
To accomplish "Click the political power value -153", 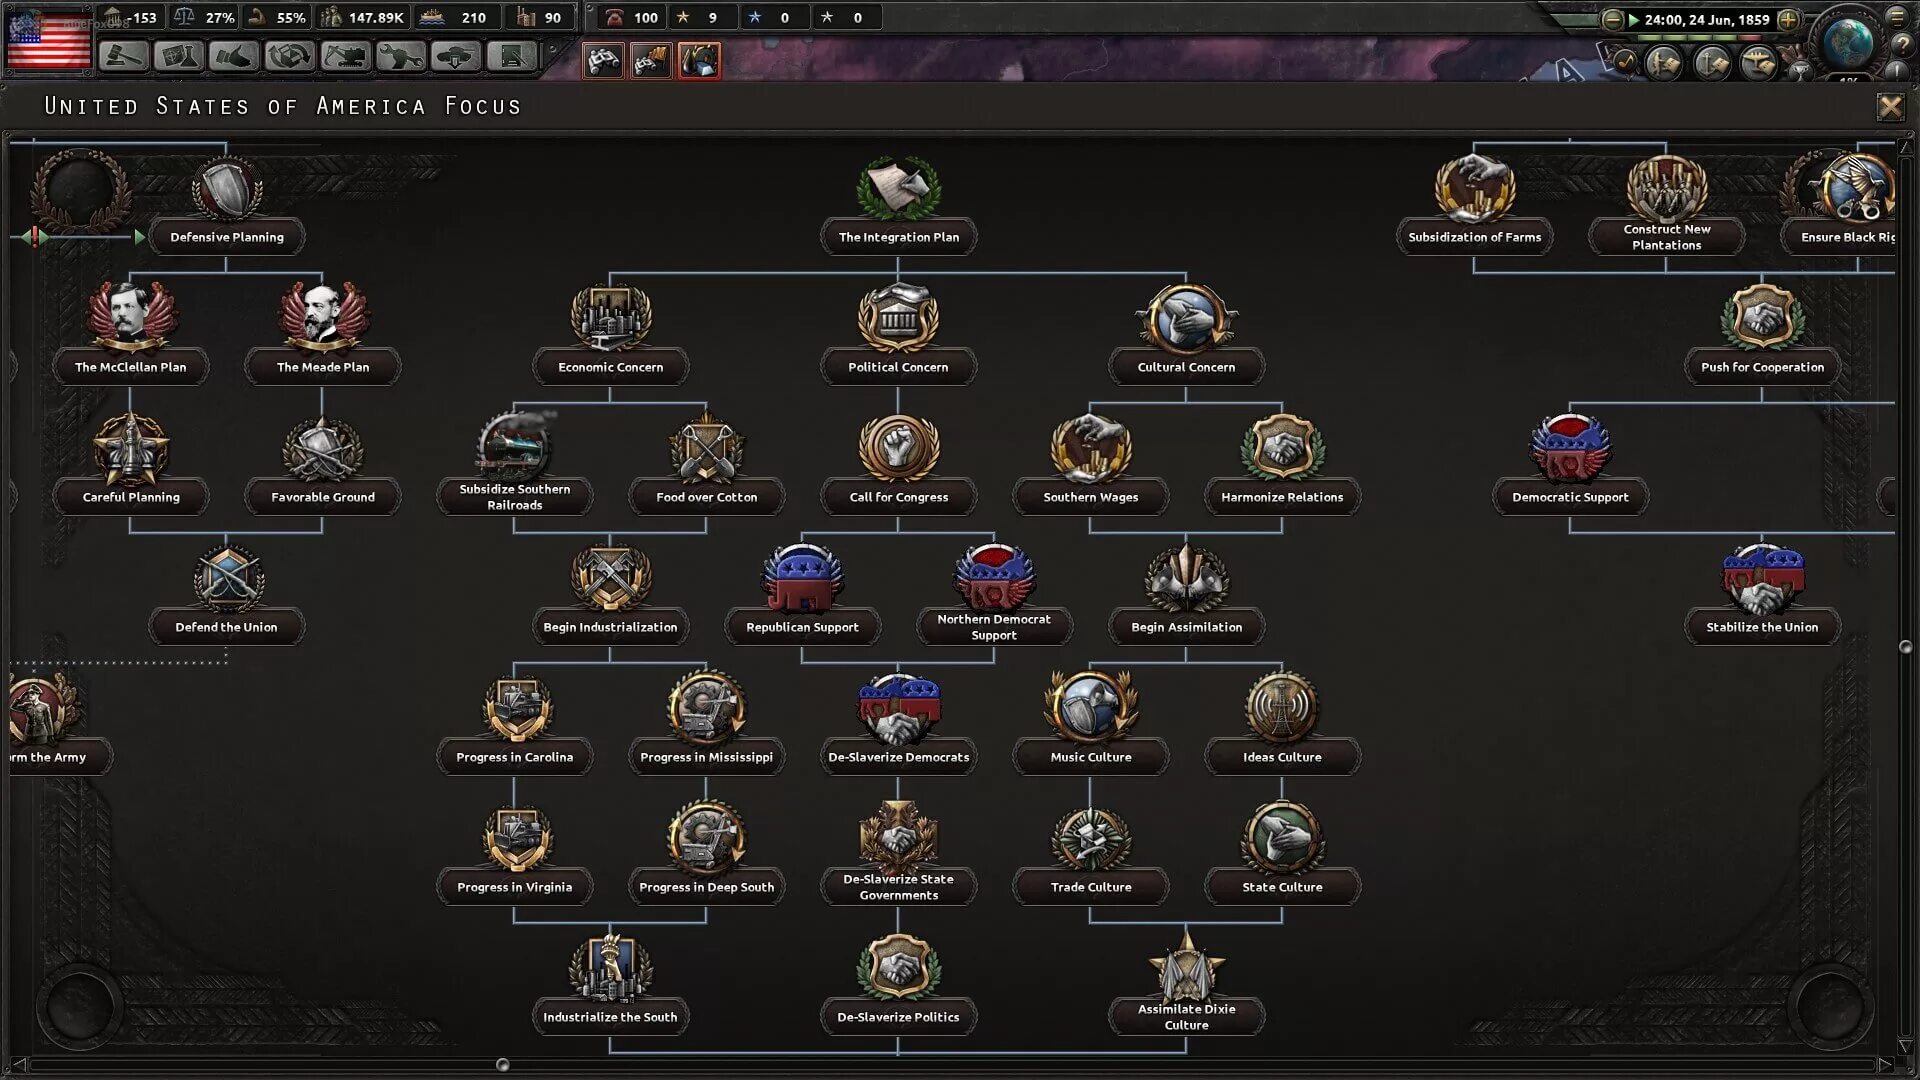I will coord(143,18).
